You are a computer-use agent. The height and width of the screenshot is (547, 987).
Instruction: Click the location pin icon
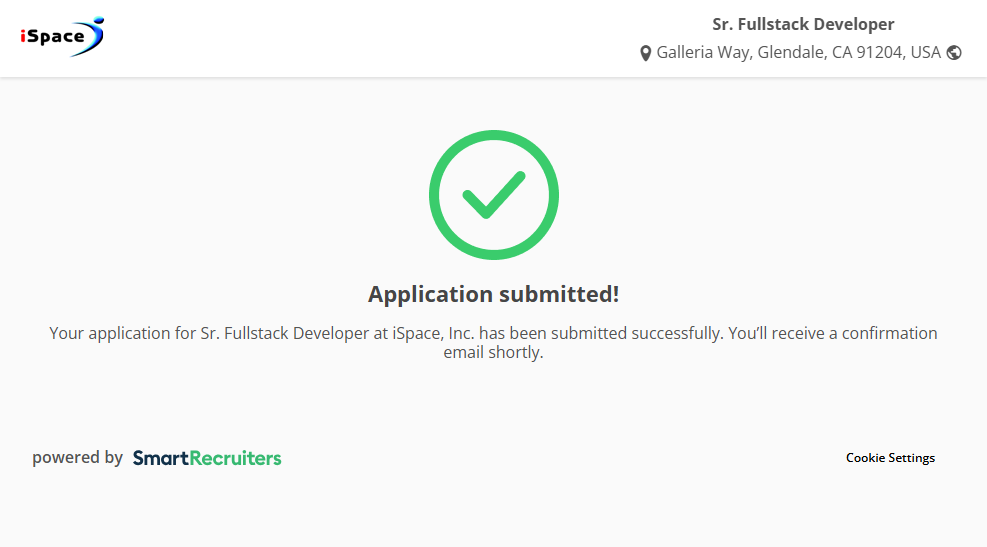(x=646, y=53)
